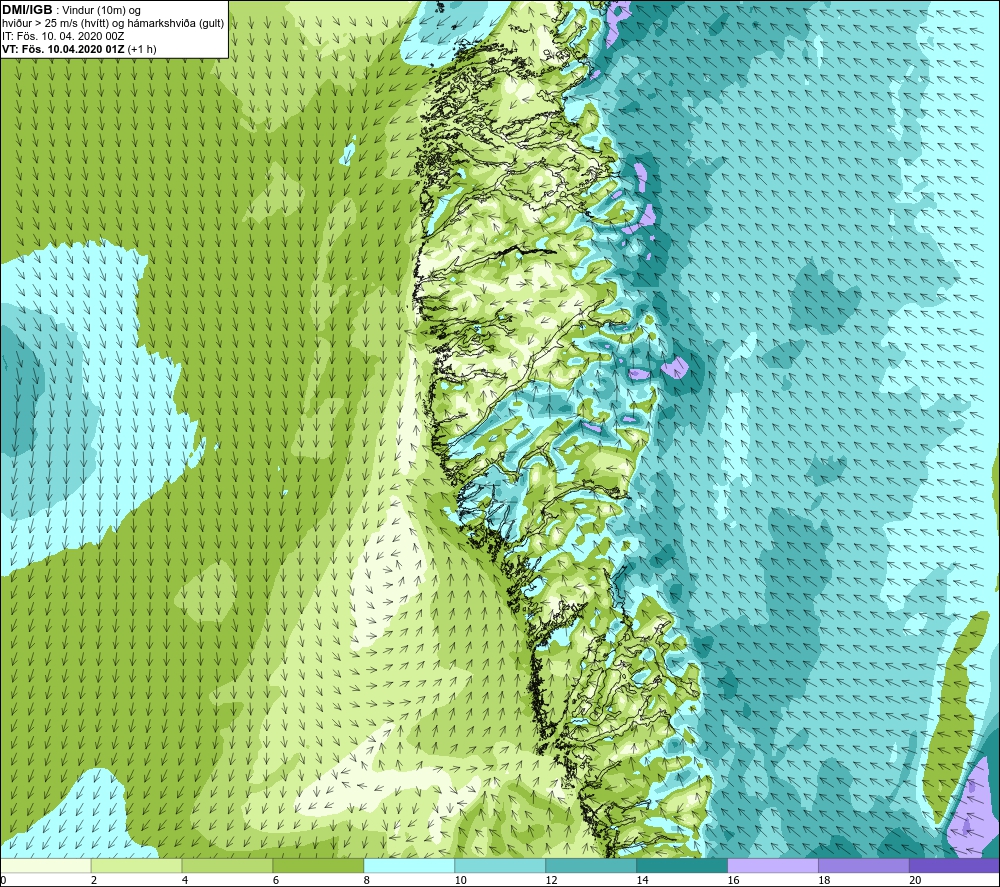This screenshot has height=887, width=1000.
Task: Click the '(+1 h)' forecast offset text
Action: [142, 49]
